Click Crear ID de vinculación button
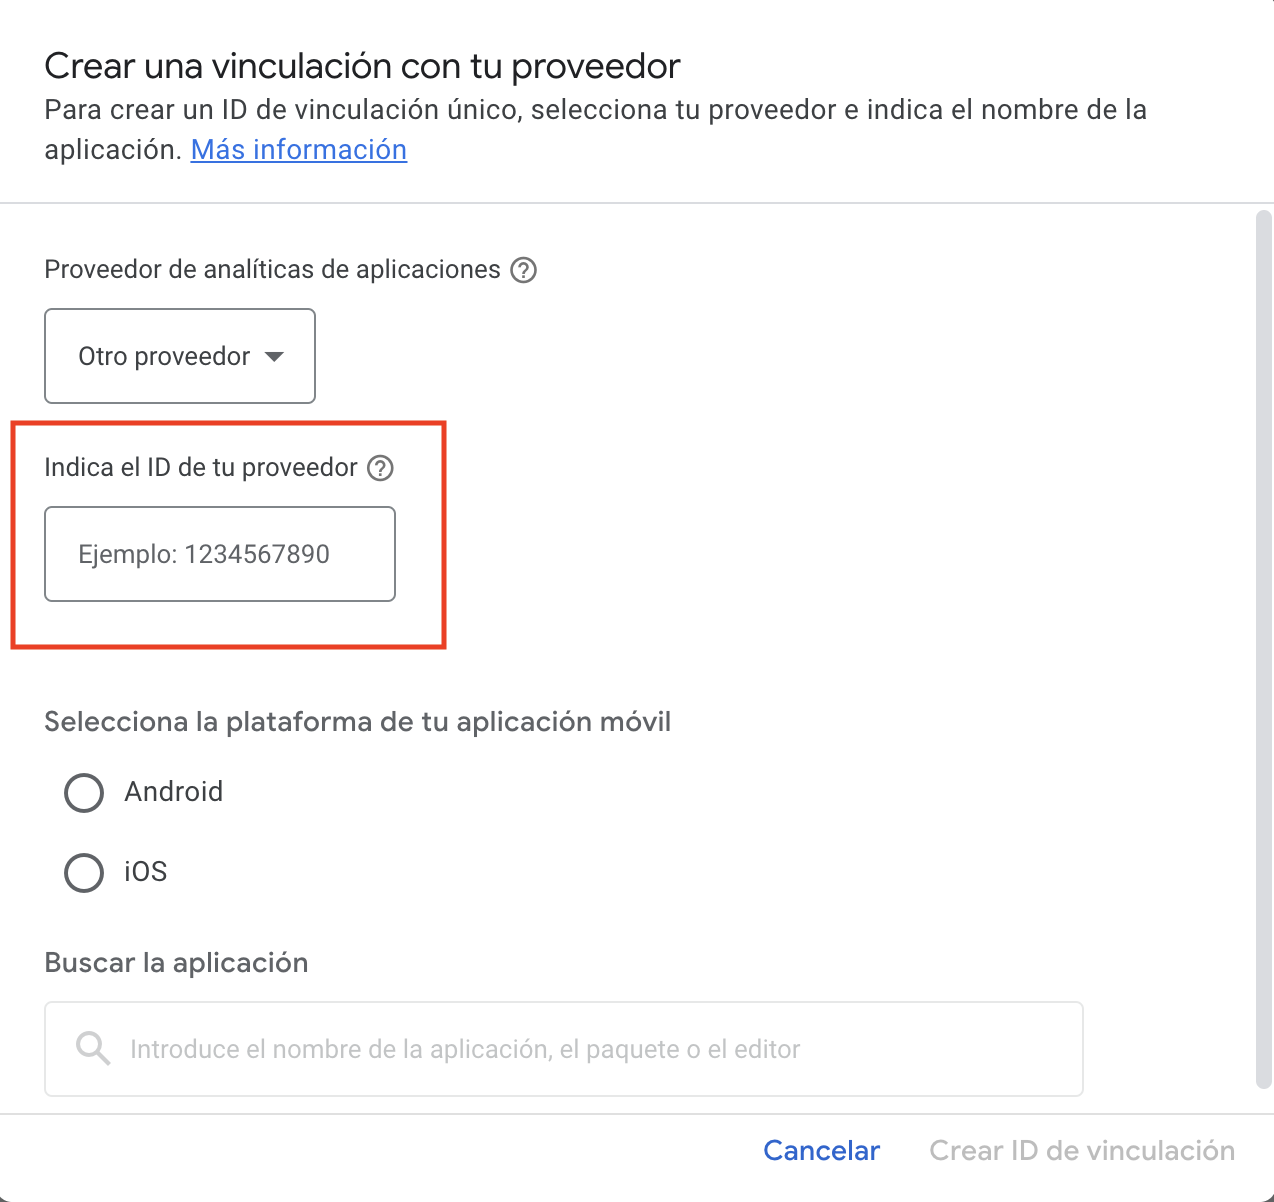Image resolution: width=1274 pixels, height=1202 pixels. point(1082,1151)
